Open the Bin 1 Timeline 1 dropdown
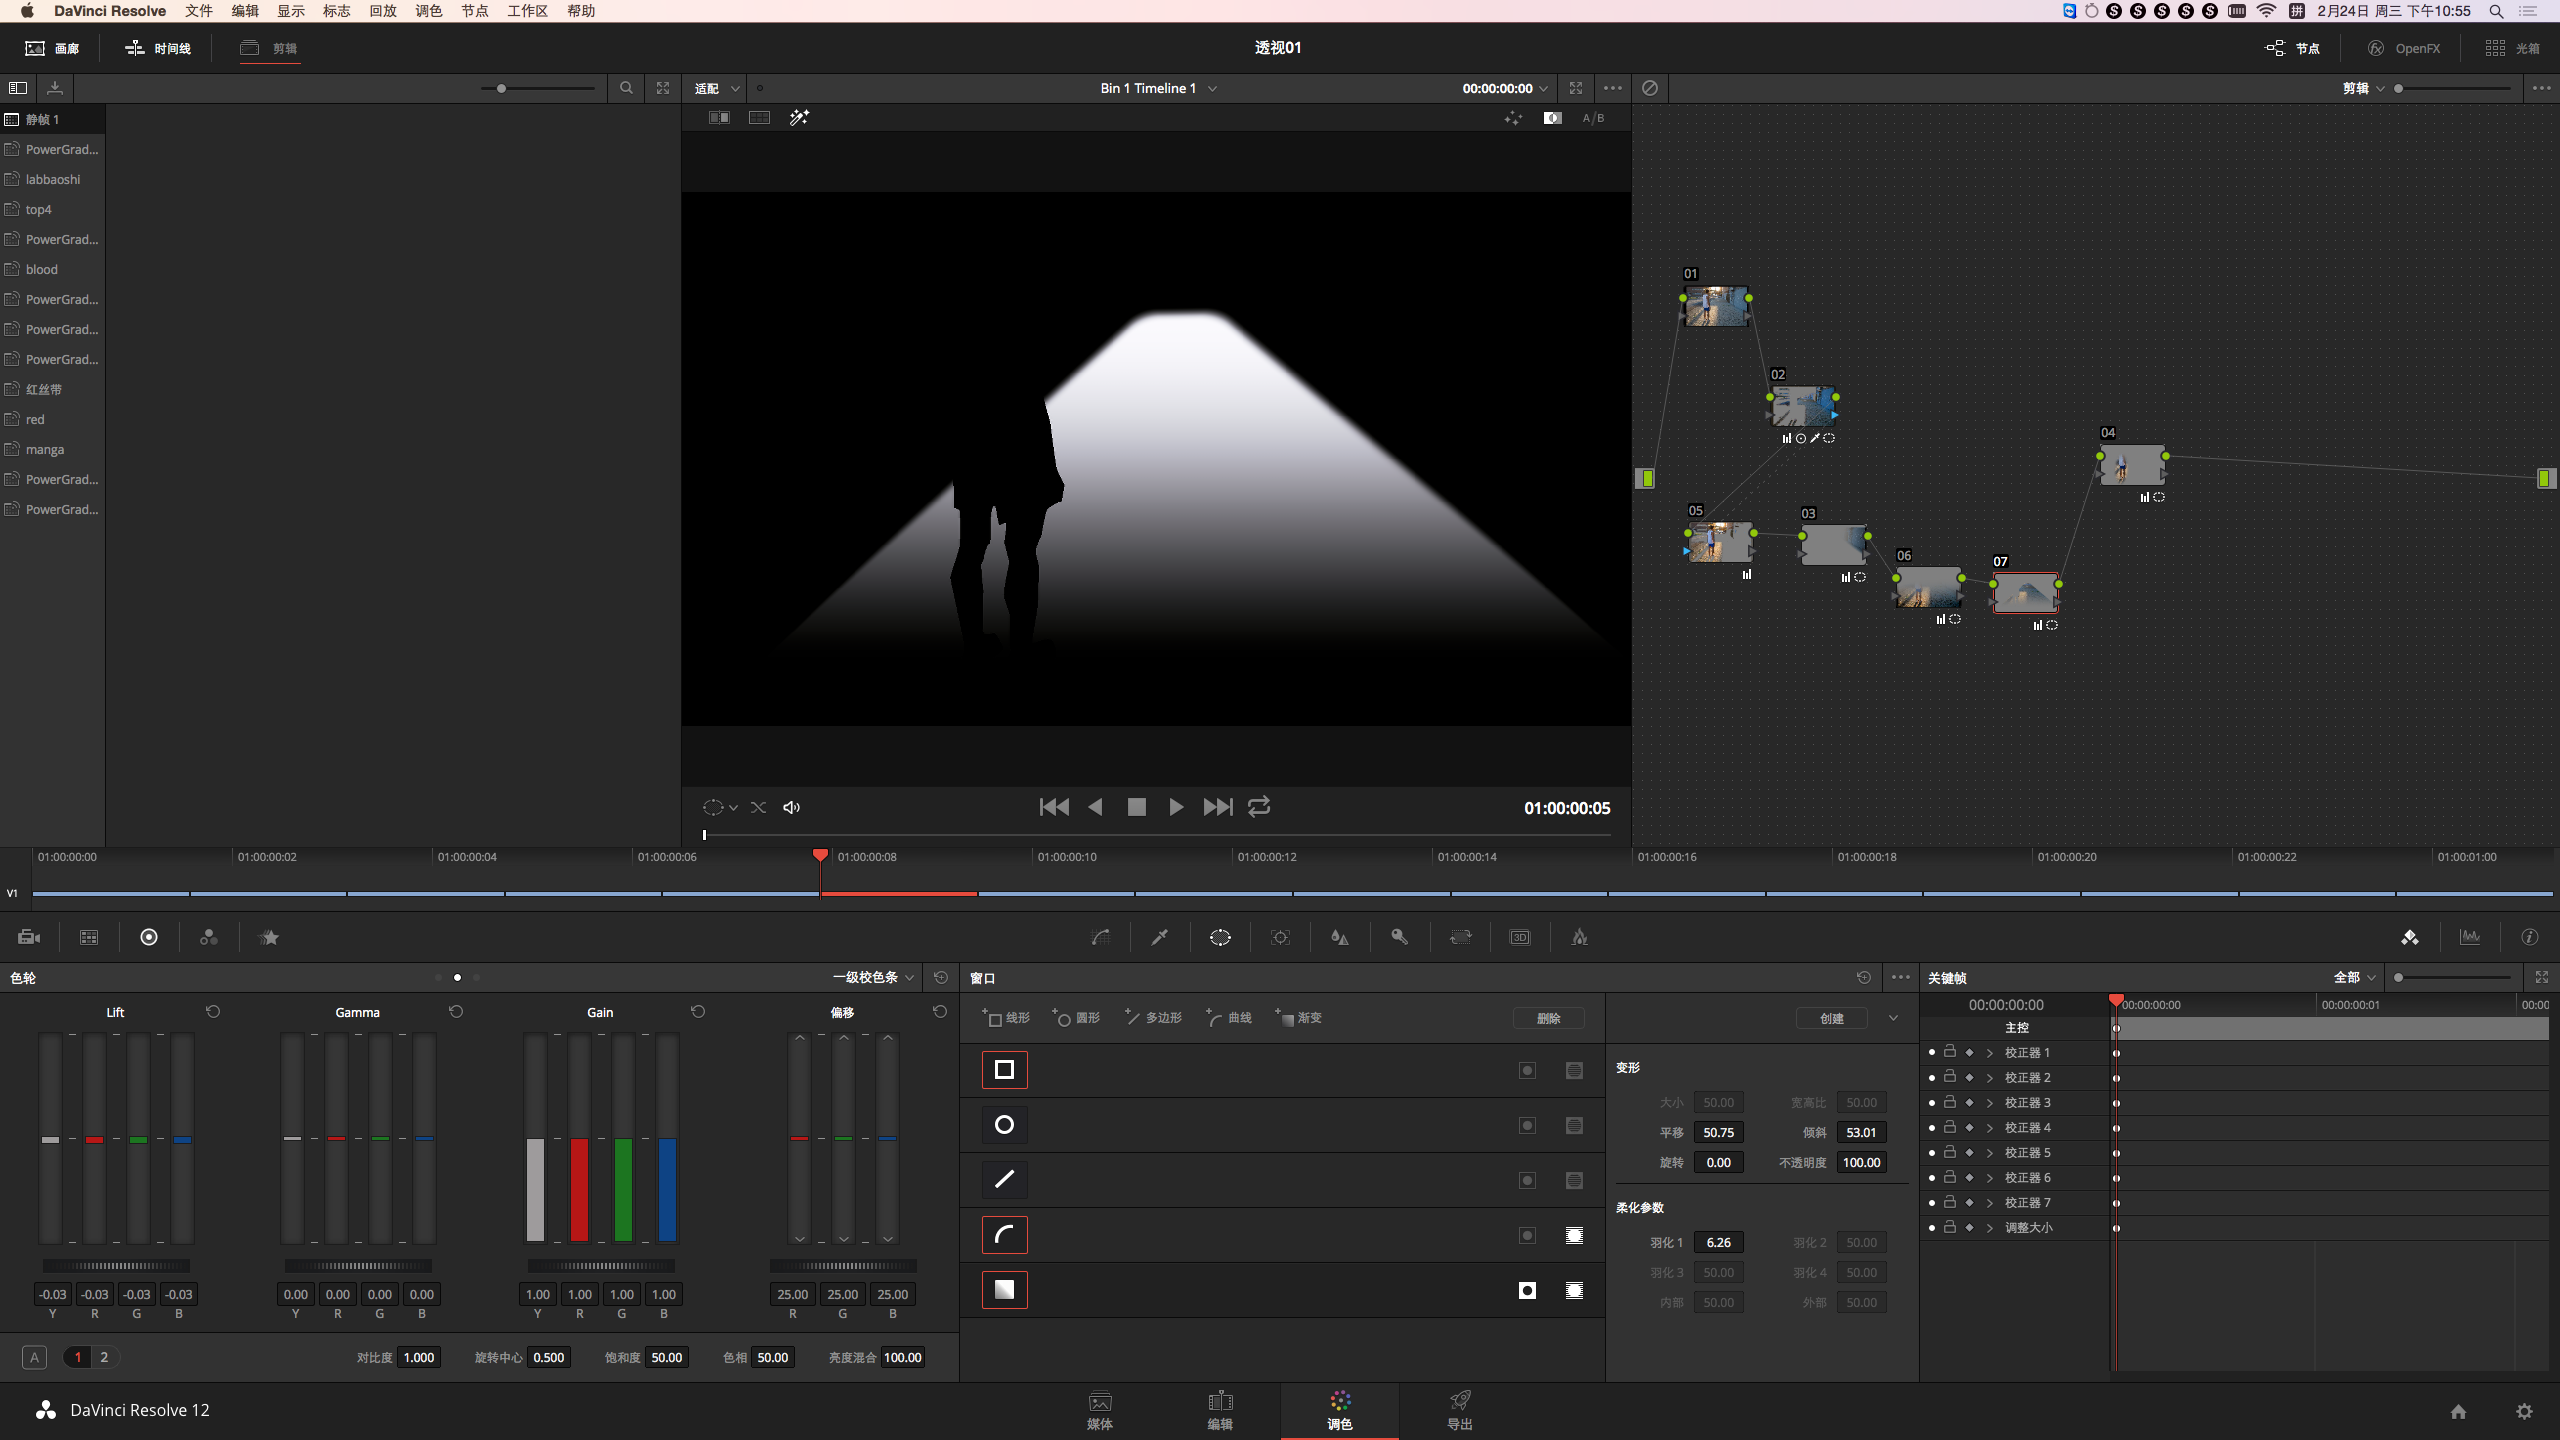This screenshot has width=2560, height=1440. pos(1158,88)
